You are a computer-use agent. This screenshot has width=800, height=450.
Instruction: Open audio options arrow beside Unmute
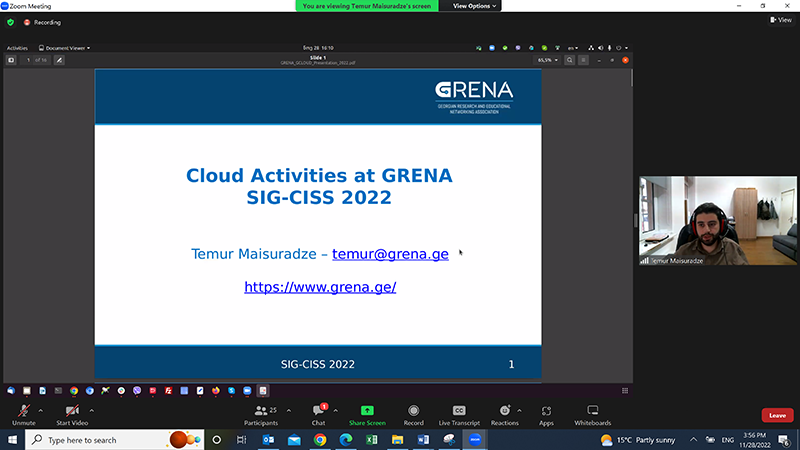[x=41, y=410]
